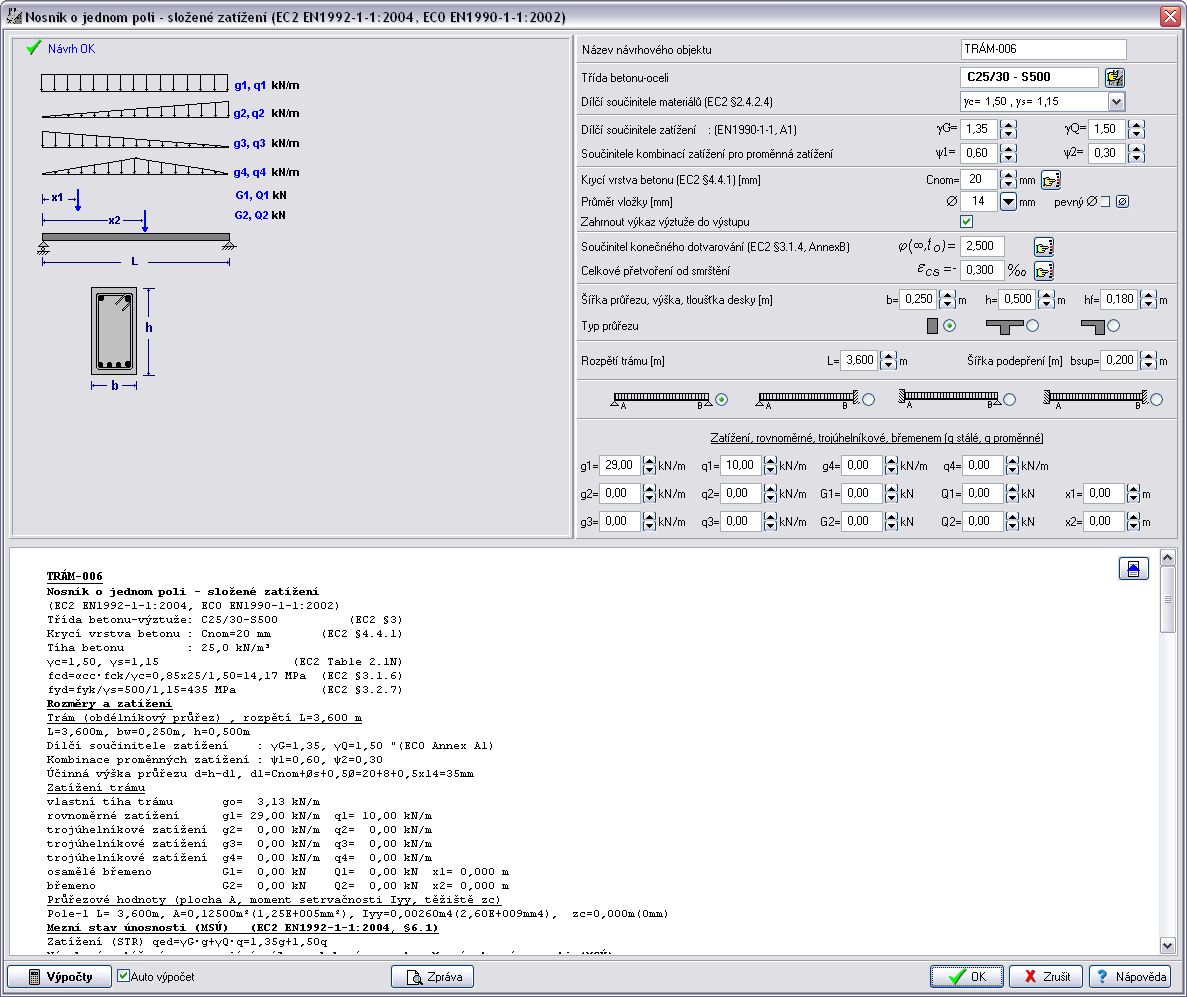
Task: Toggle 'pevný Ø' checkbox
Action: click(x=1105, y=201)
